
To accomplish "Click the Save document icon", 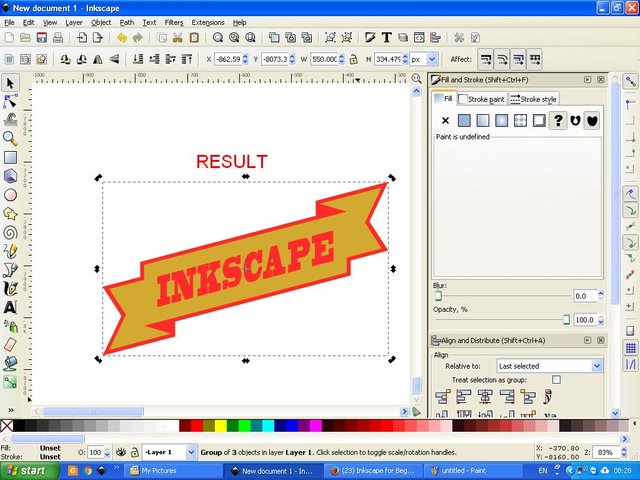I will click(x=41, y=38).
